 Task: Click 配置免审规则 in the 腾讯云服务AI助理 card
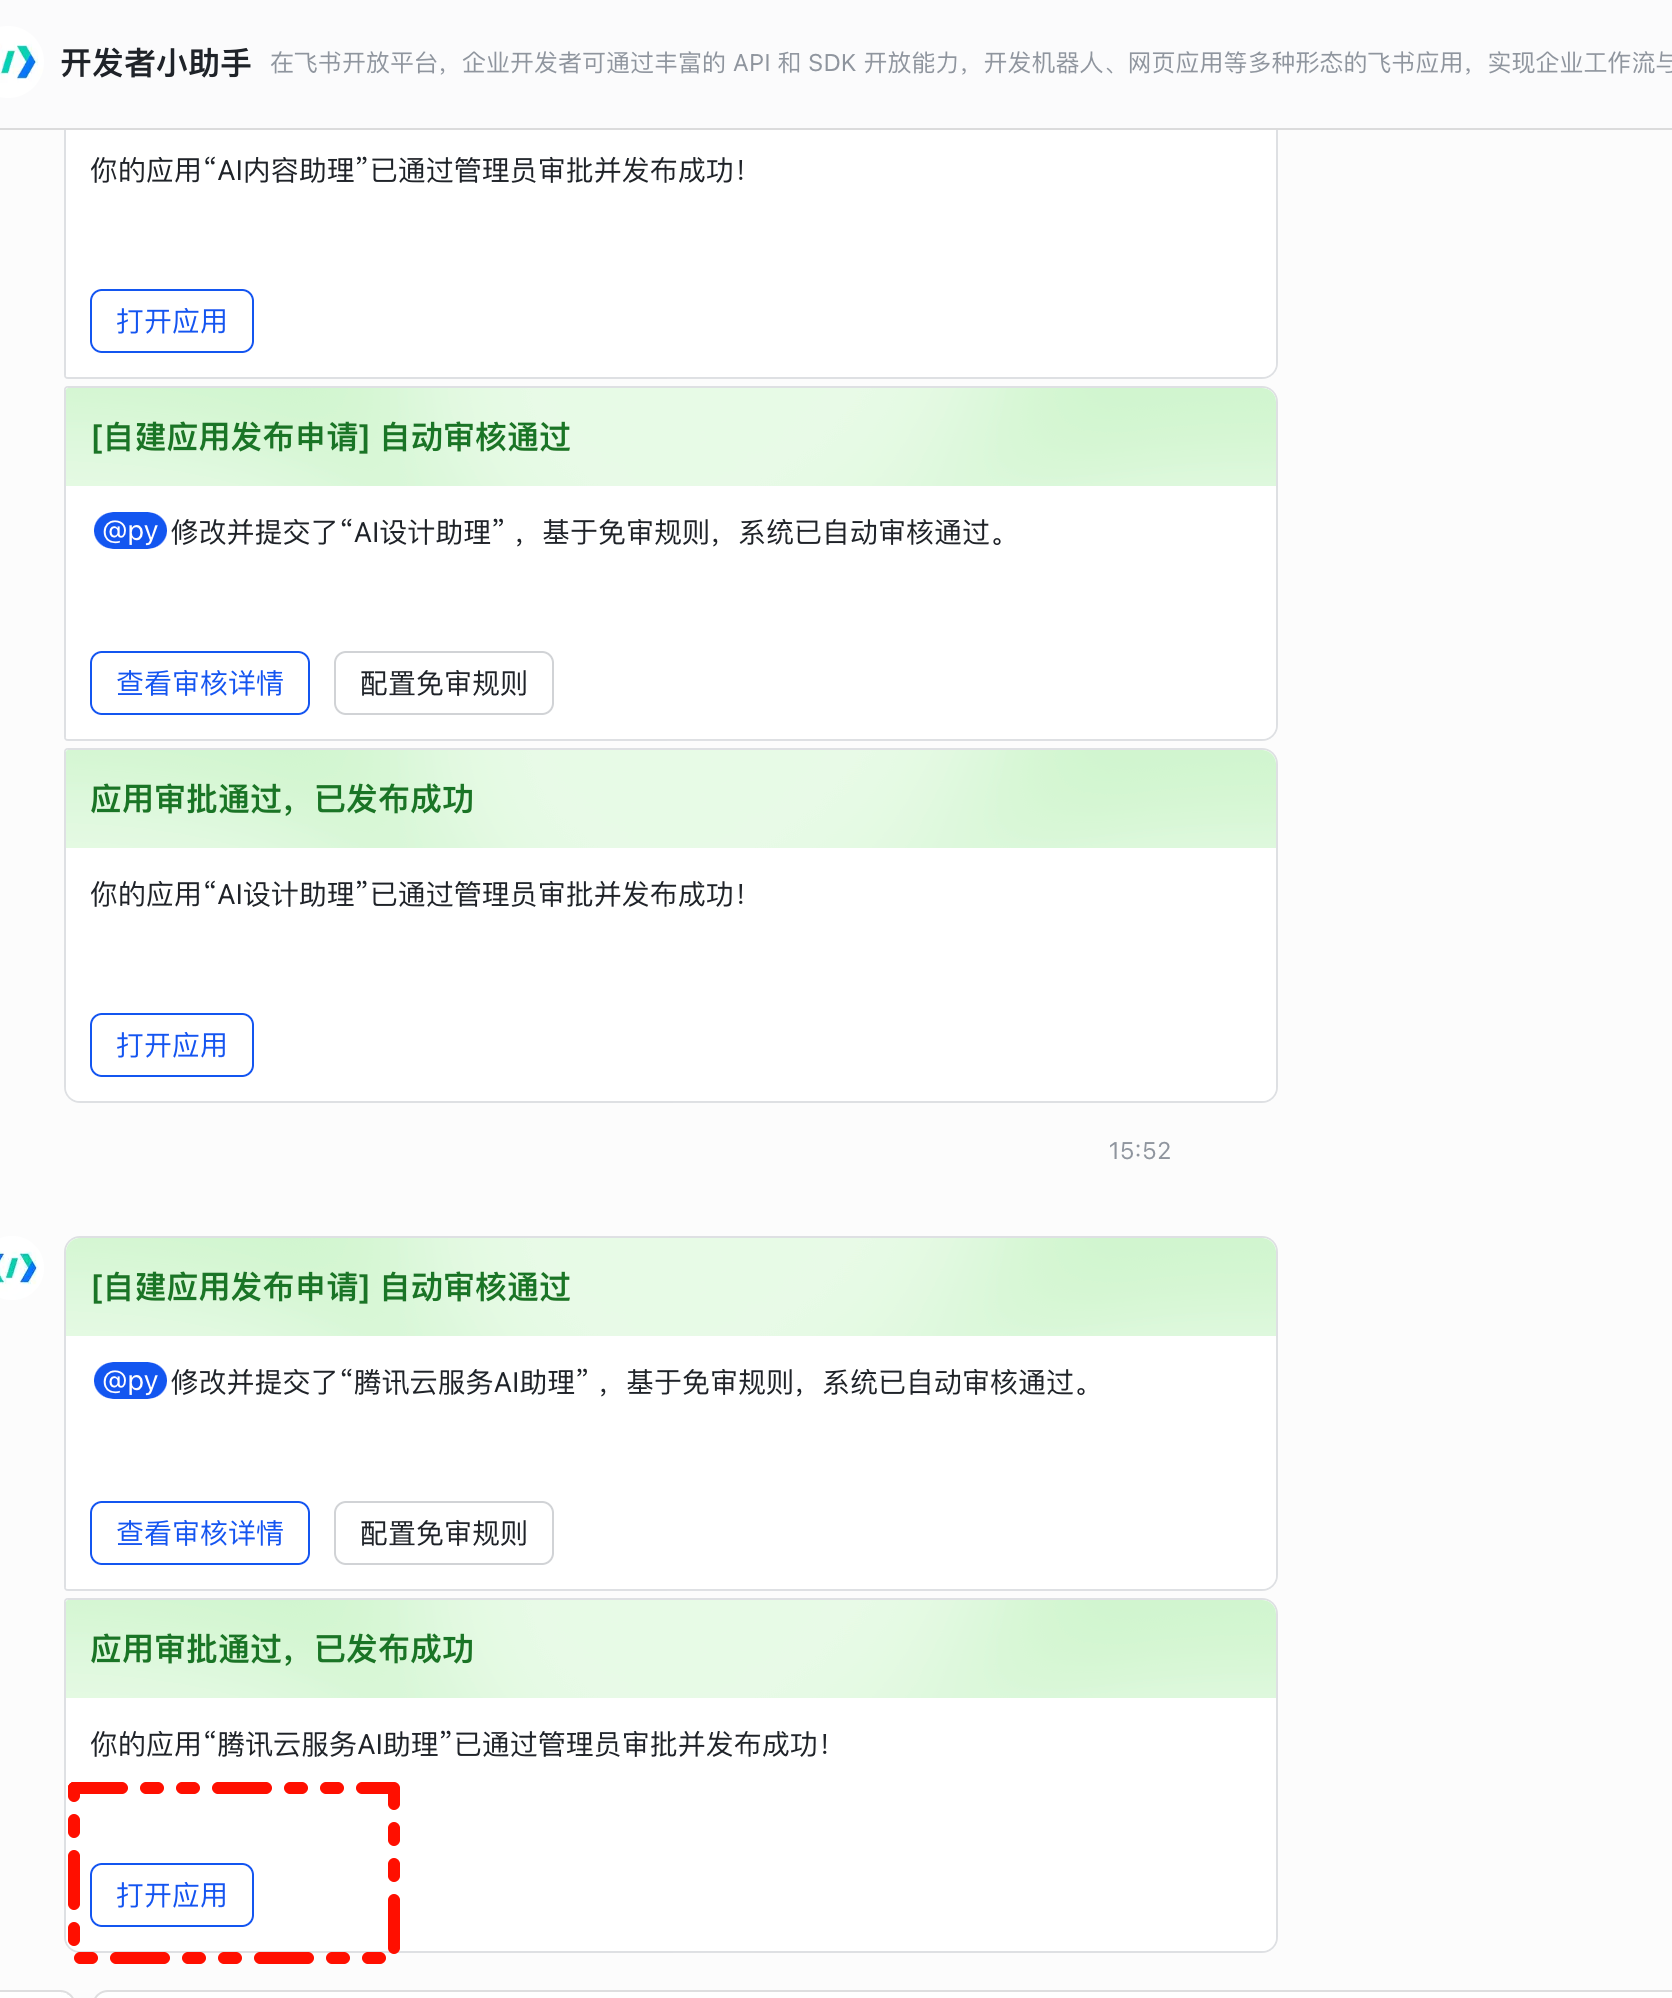pyautogui.click(x=443, y=1532)
